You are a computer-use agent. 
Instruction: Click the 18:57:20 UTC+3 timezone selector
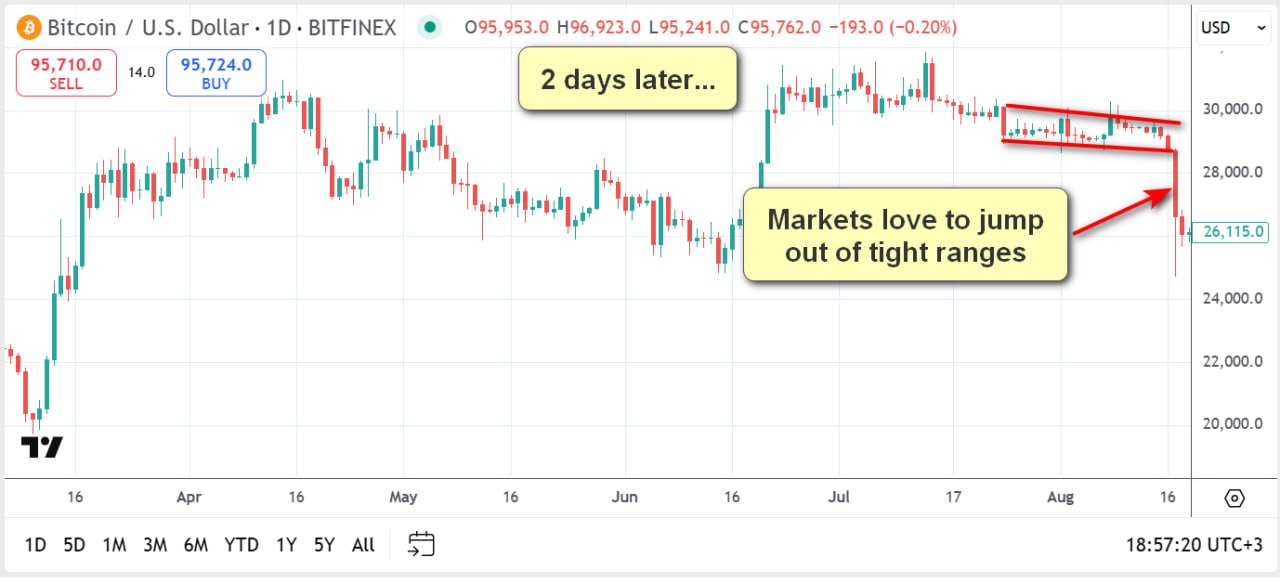[1193, 545]
